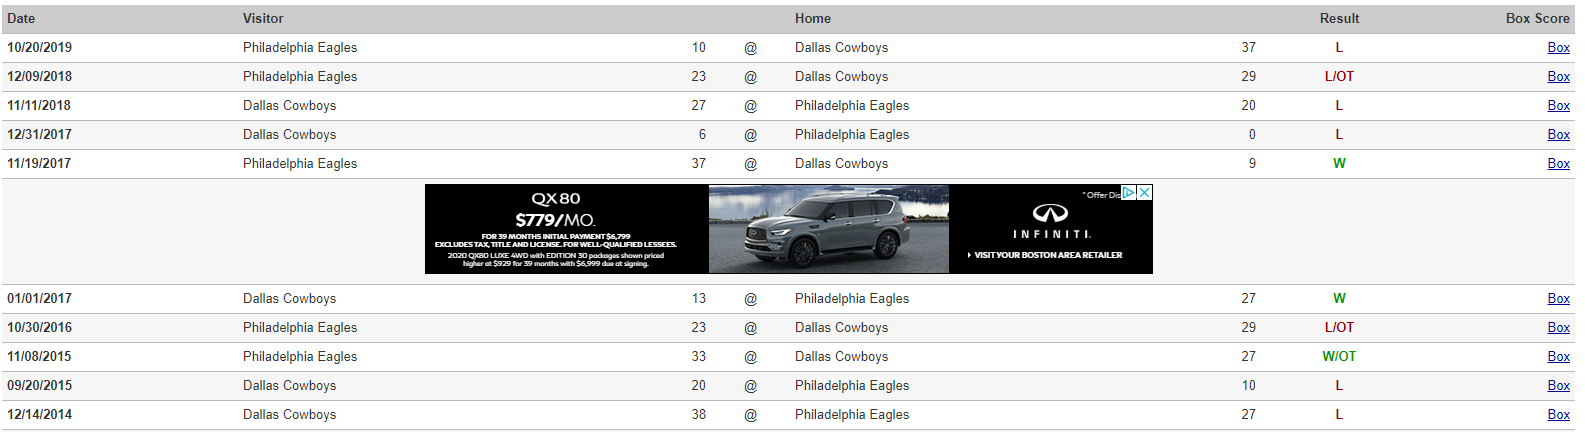
Task: View the Box score for the 12/31/2017 game
Action: coord(1558,134)
